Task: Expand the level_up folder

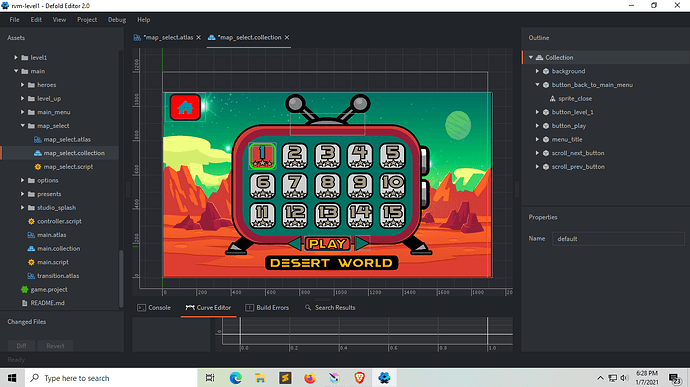Action: click(22, 99)
